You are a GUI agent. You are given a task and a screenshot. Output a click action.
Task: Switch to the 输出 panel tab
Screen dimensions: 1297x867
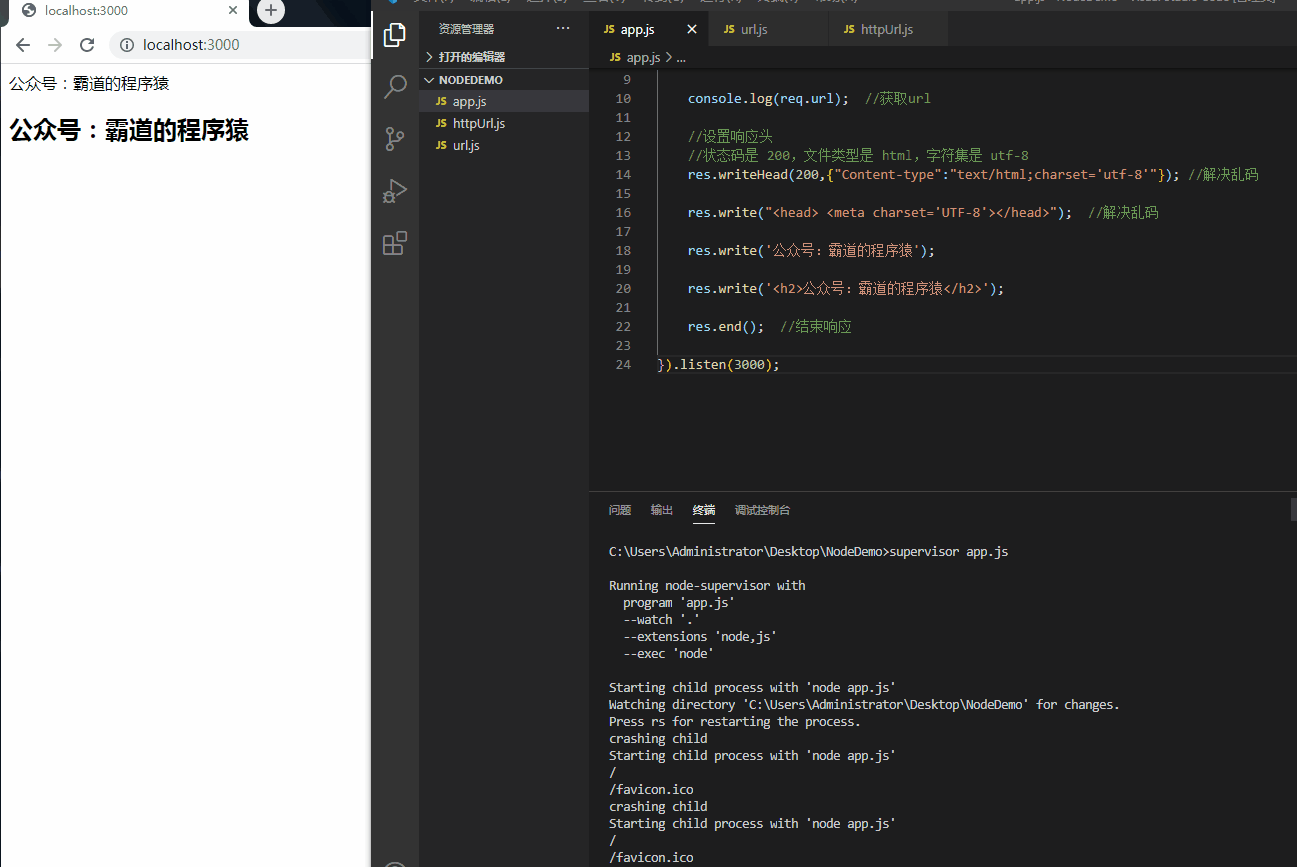pyautogui.click(x=662, y=510)
